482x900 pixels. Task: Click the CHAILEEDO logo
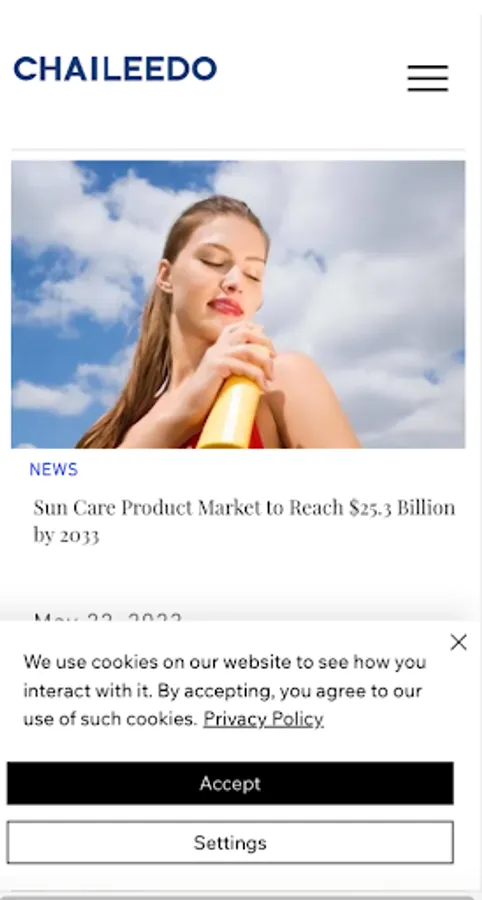pyautogui.click(x=115, y=69)
